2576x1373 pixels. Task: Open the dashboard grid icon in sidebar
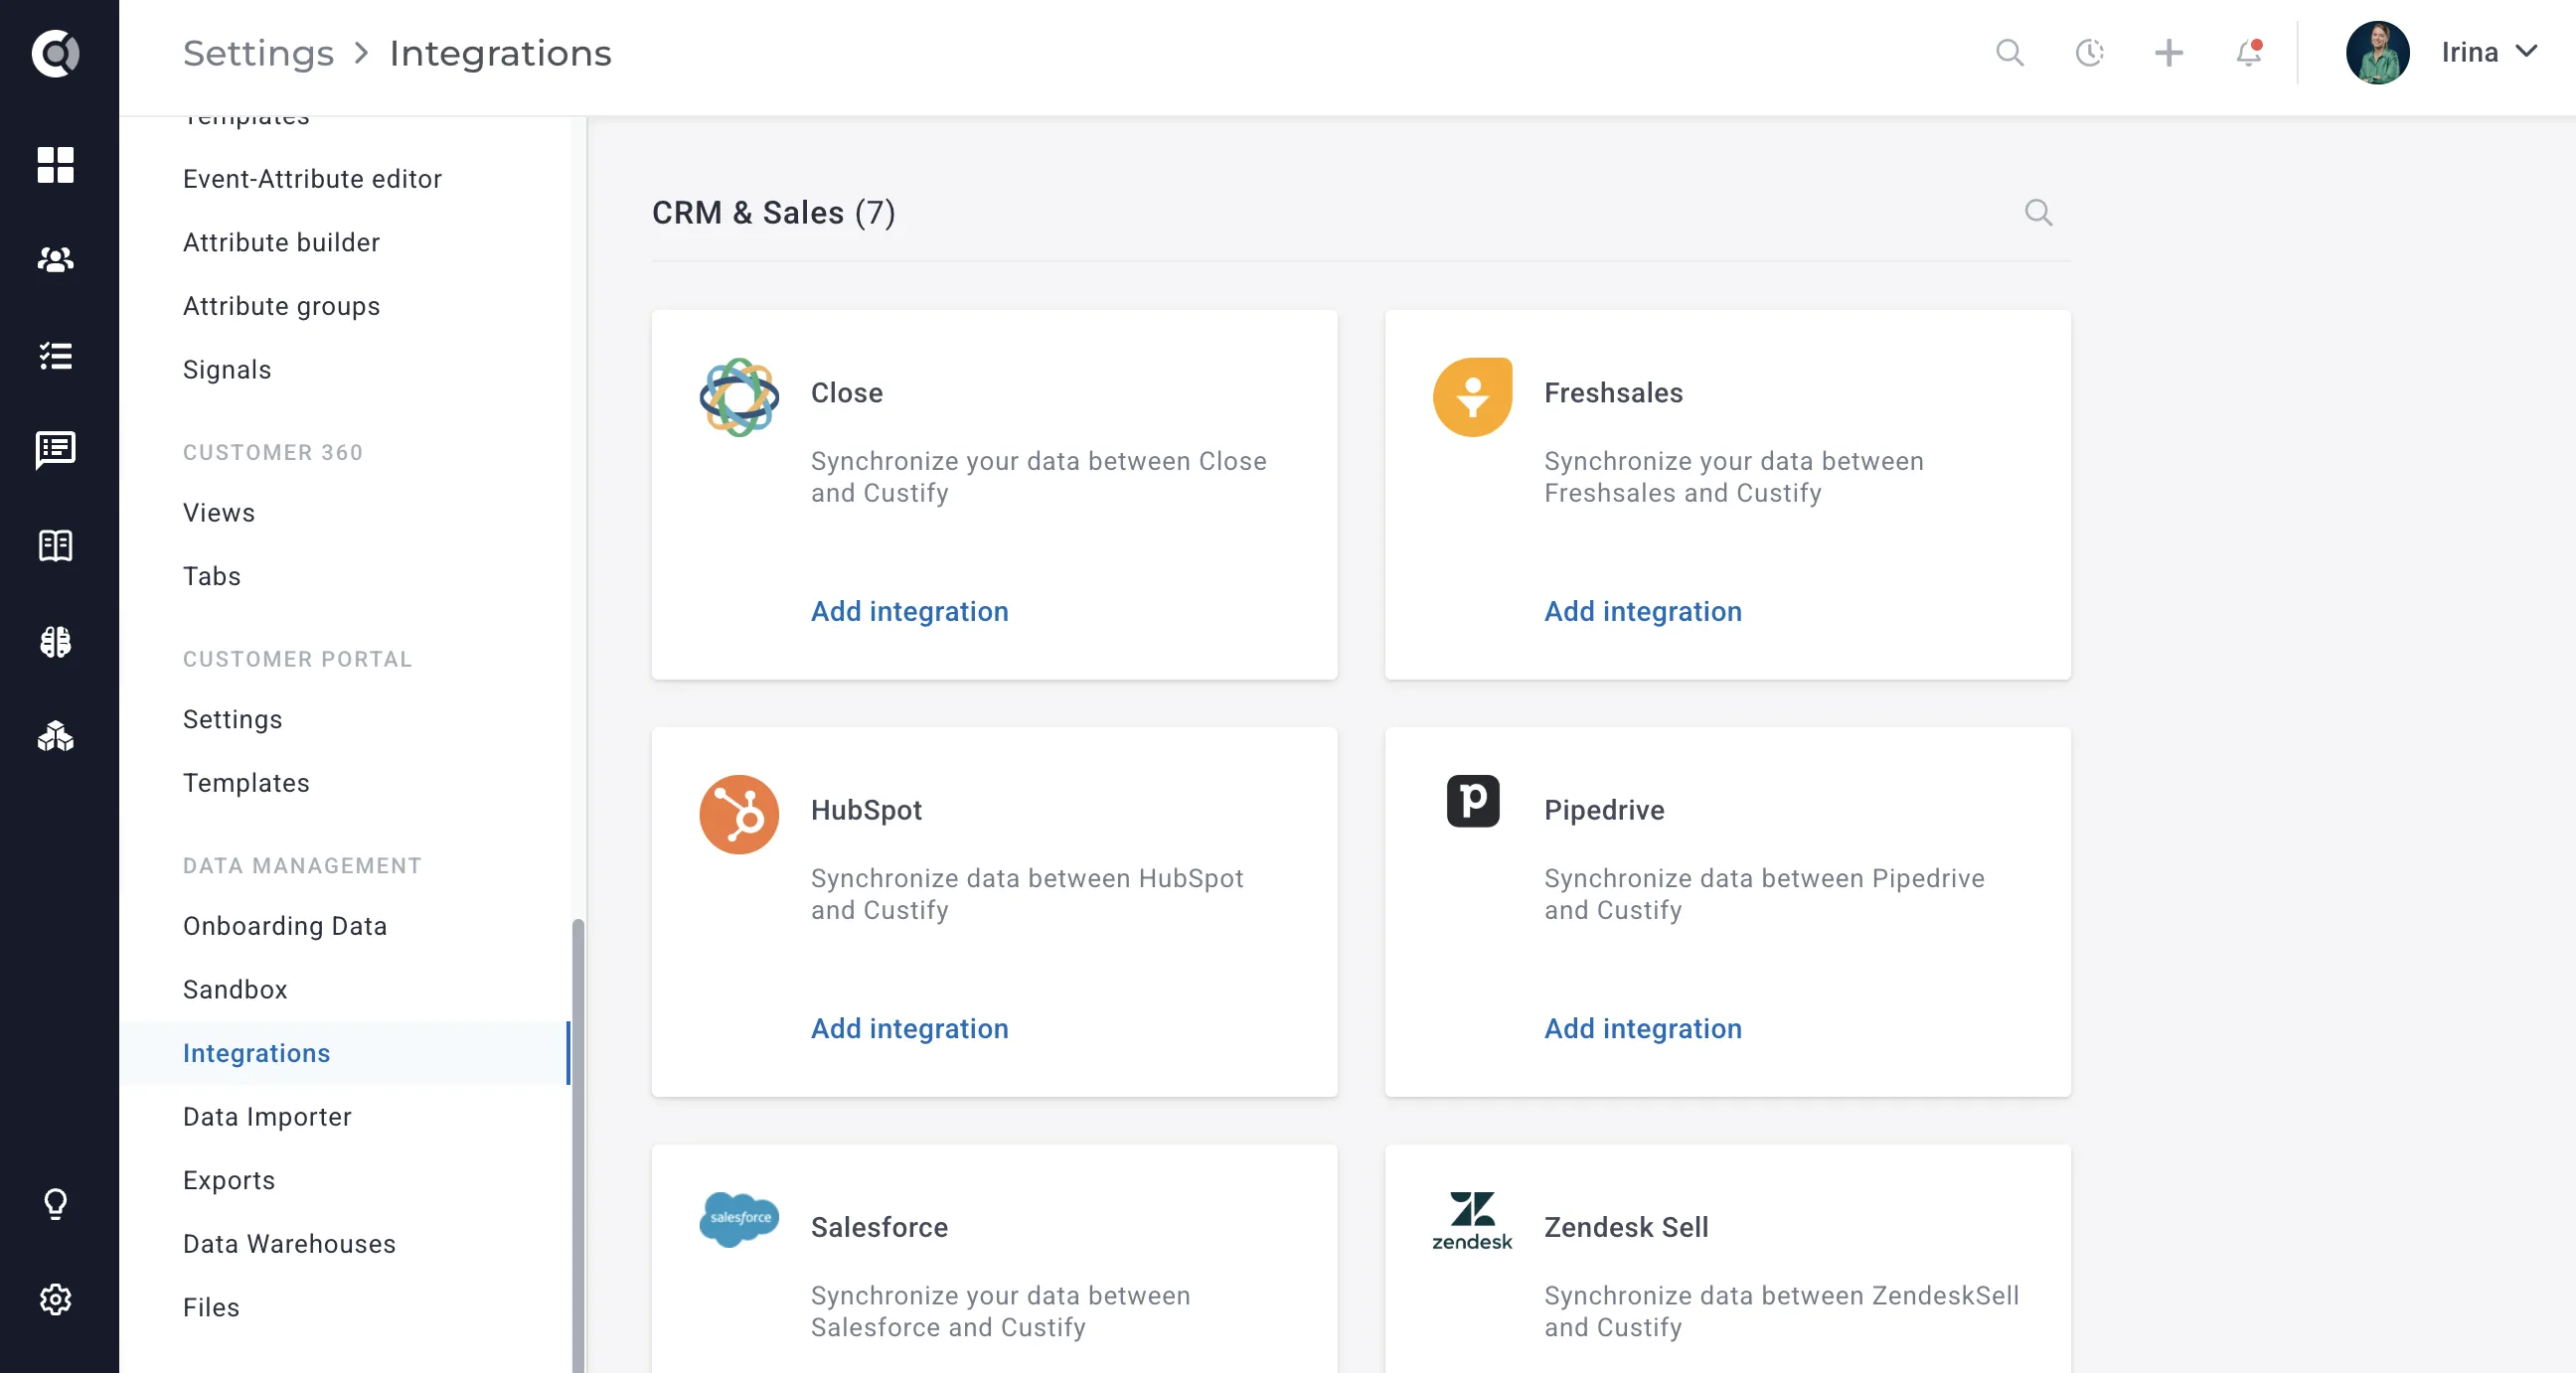[x=55, y=165]
